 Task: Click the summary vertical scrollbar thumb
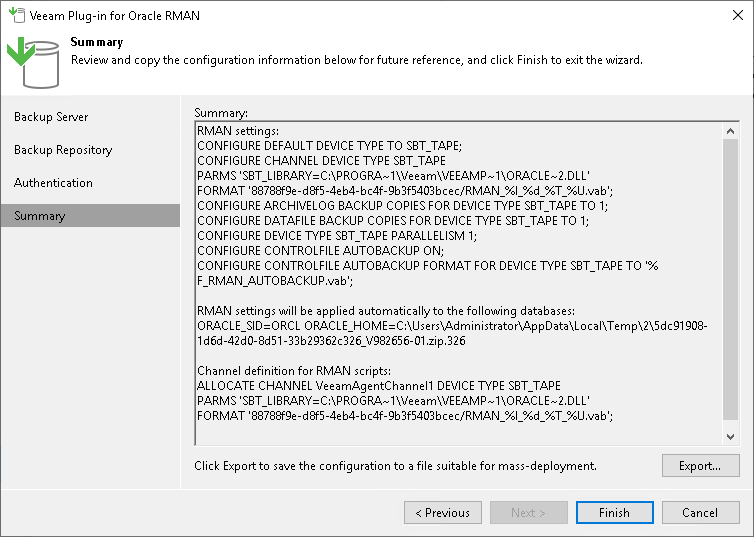[730, 279]
